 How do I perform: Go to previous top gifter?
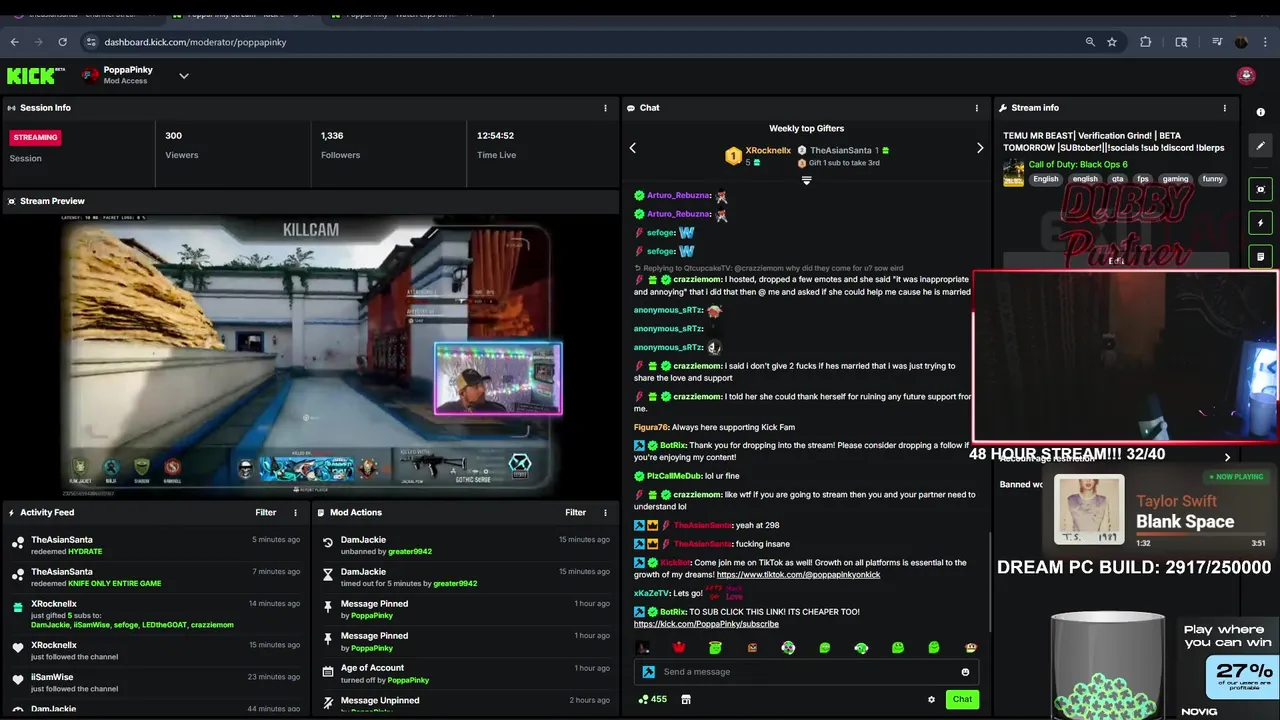coord(632,148)
